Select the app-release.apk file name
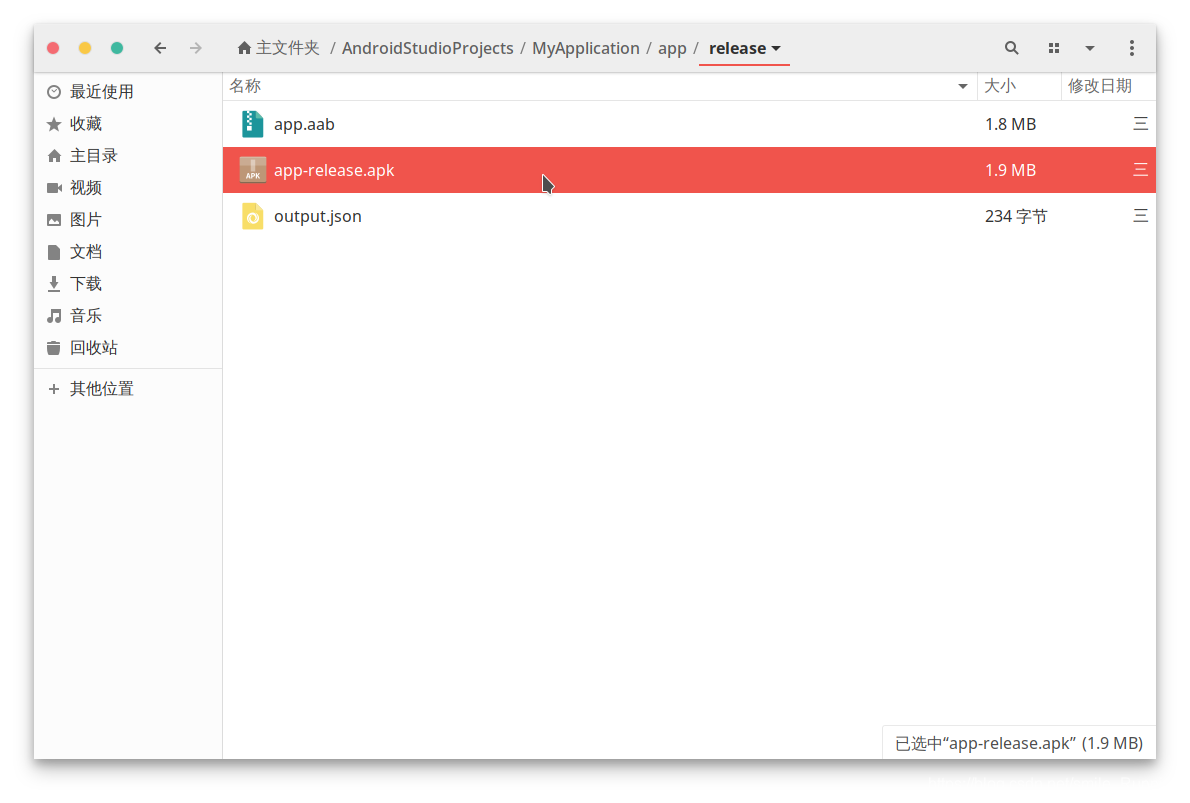 click(x=334, y=170)
